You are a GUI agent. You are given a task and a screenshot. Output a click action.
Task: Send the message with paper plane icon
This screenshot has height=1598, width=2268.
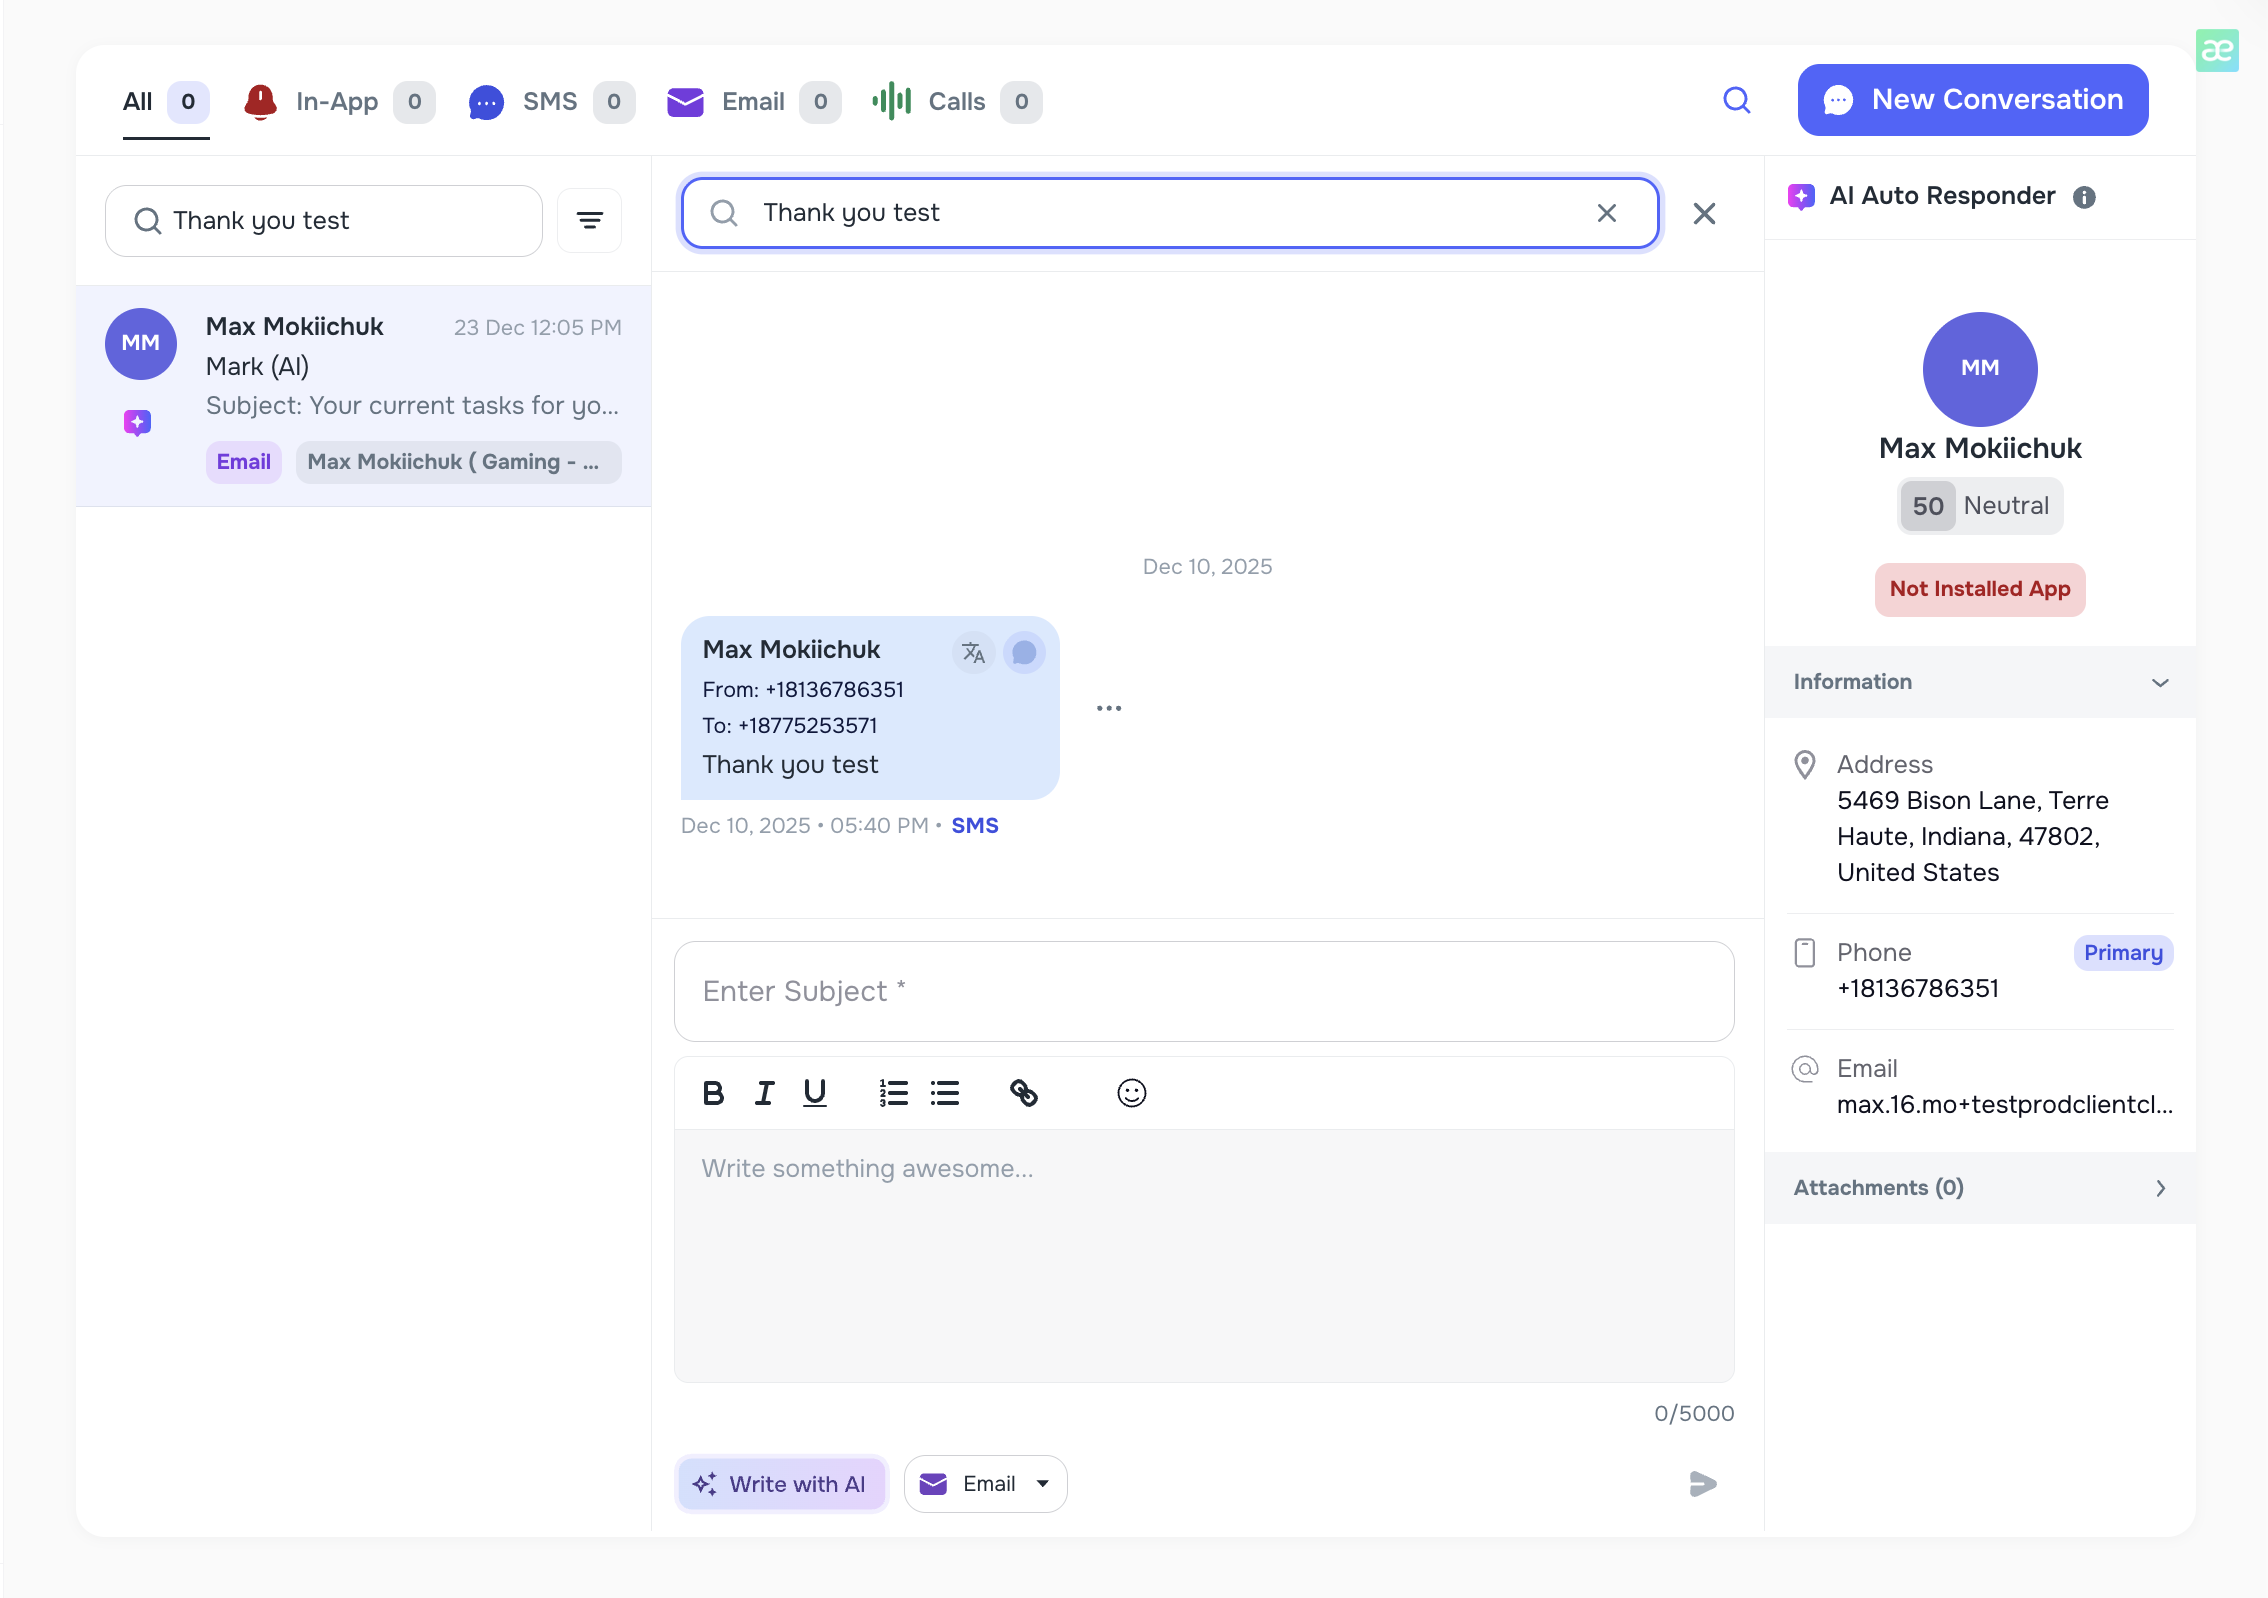(x=1703, y=1484)
